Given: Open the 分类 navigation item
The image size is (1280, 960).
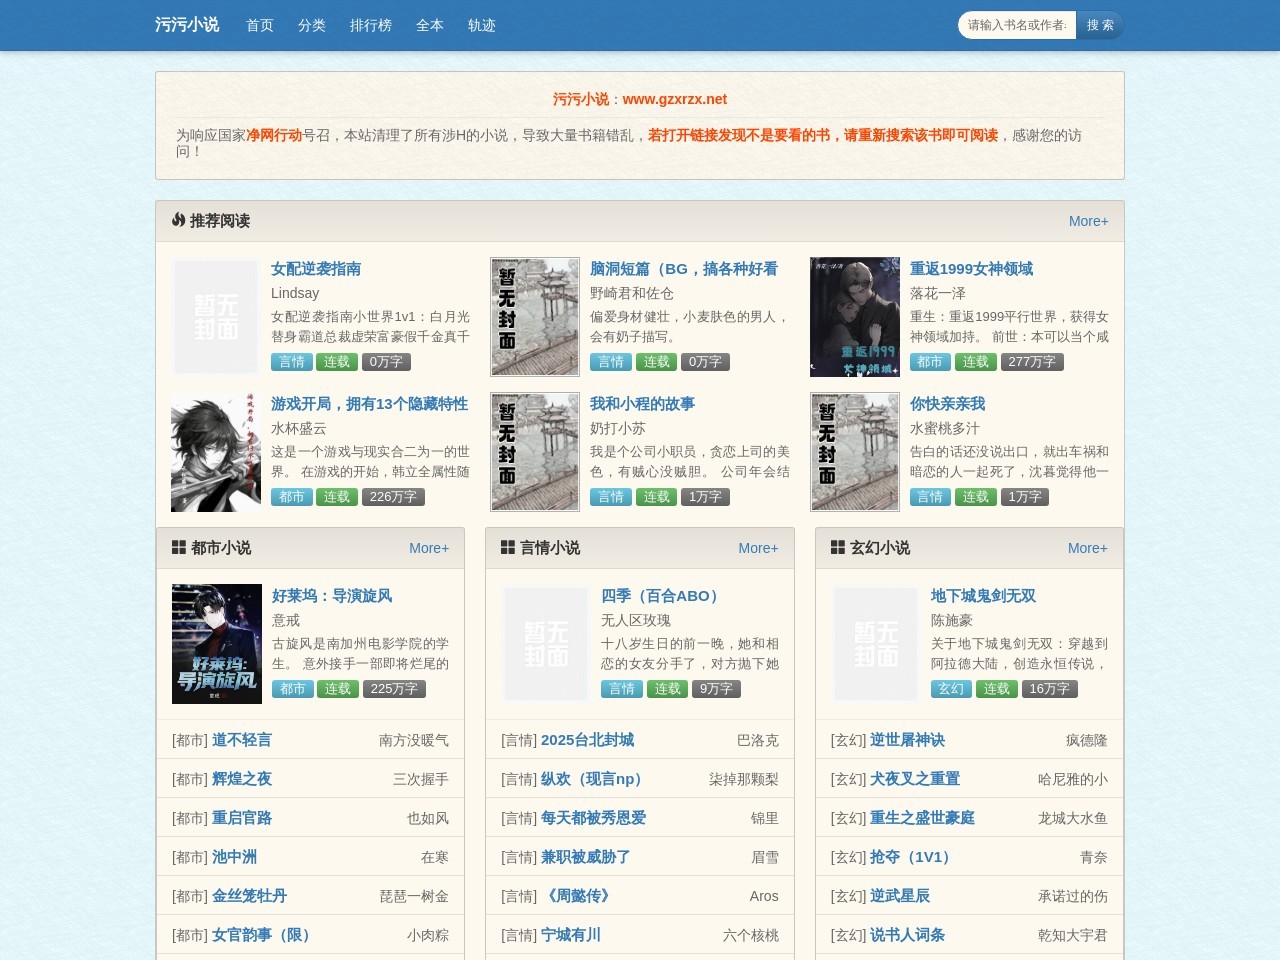Looking at the screenshot, I should [311, 25].
